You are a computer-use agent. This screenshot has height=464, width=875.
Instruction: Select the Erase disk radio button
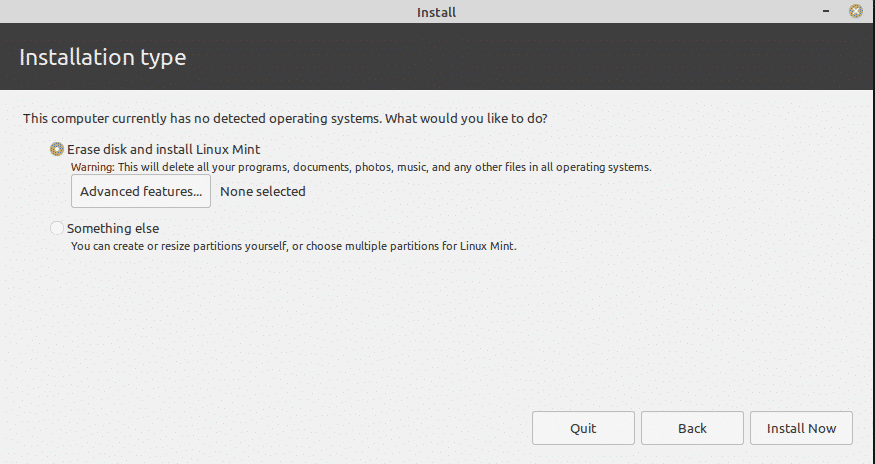pos(57,149)
